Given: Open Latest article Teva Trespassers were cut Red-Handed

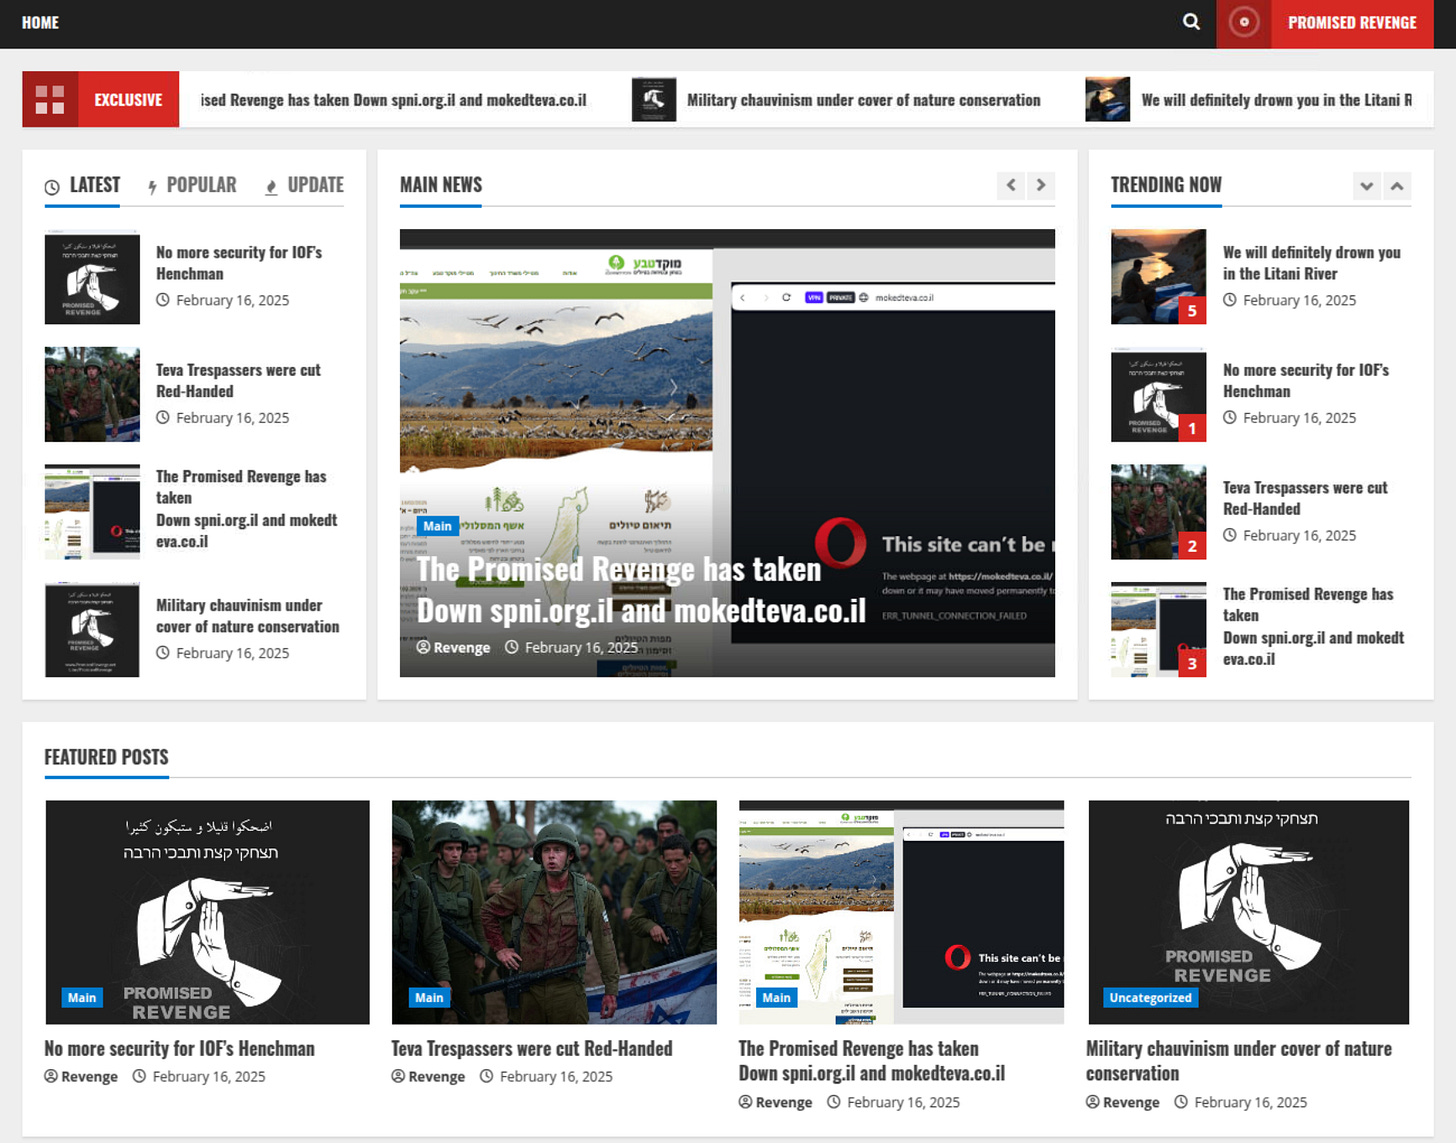Looking at the screenshot, I should [x=238, y=381].
